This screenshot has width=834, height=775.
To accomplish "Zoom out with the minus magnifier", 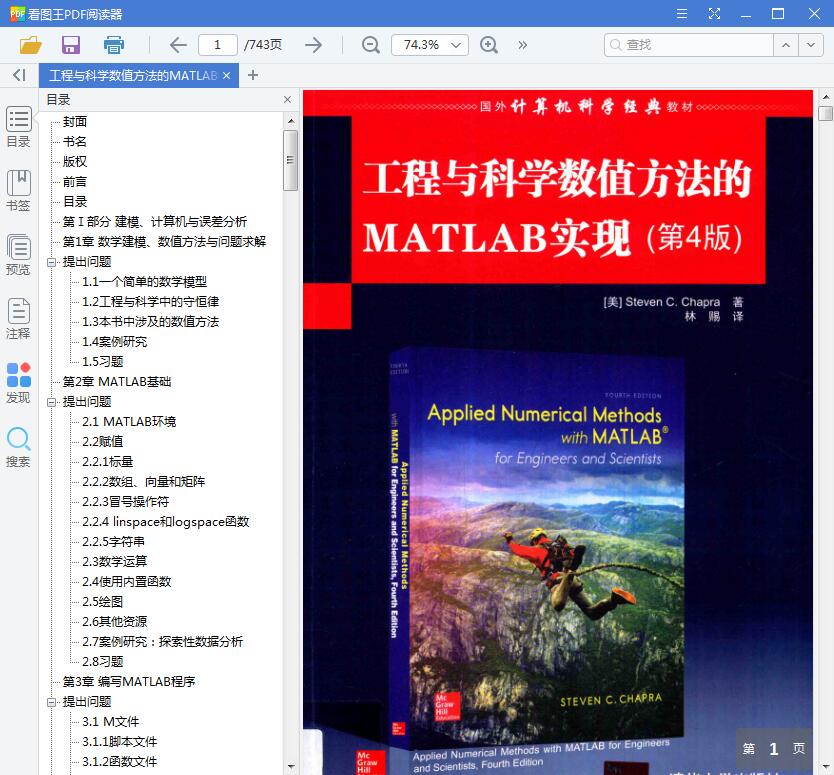I will tap(371, 45).
